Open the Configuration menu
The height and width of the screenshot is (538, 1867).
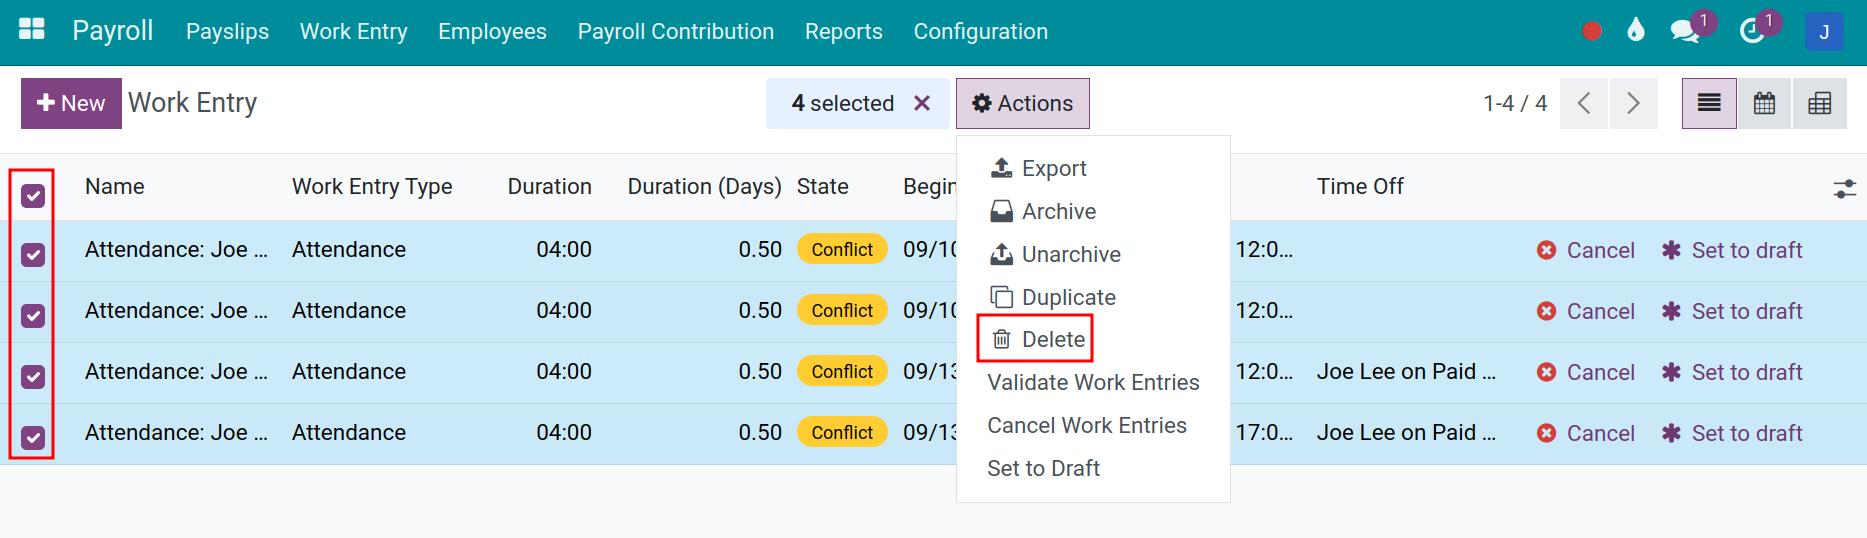point(980,31)
